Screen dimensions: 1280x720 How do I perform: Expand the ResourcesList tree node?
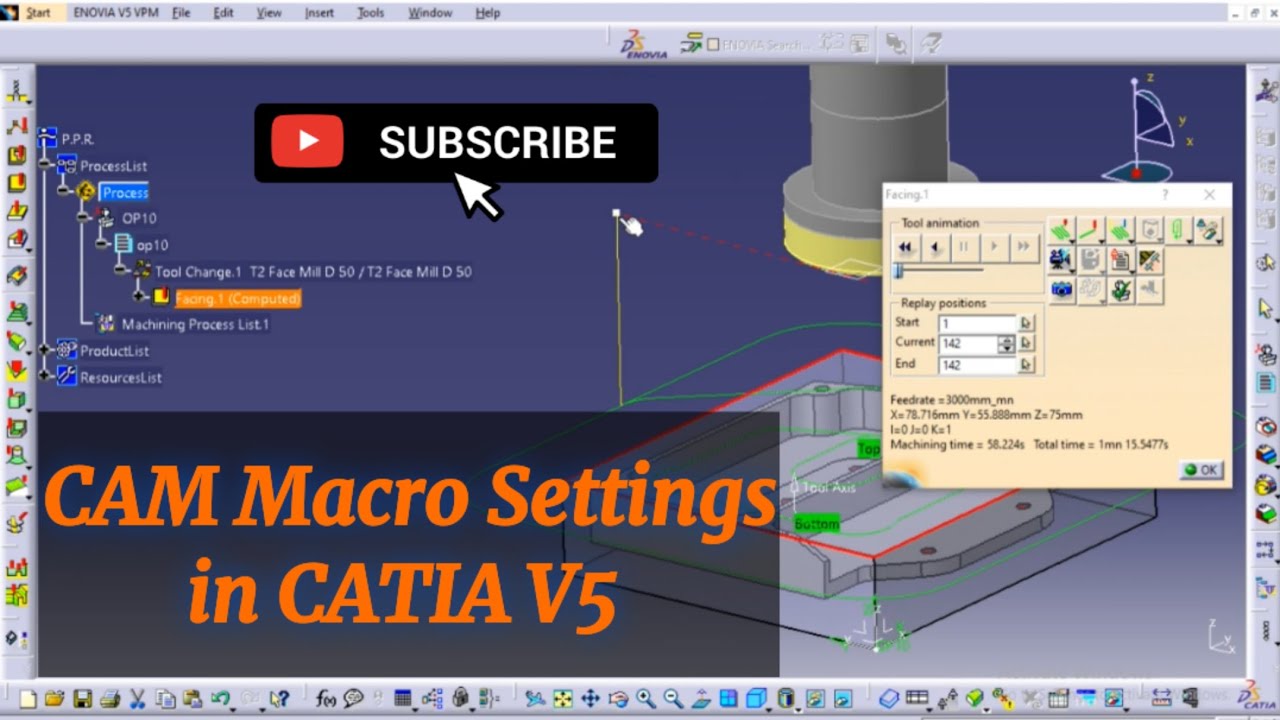pos(44,376)
